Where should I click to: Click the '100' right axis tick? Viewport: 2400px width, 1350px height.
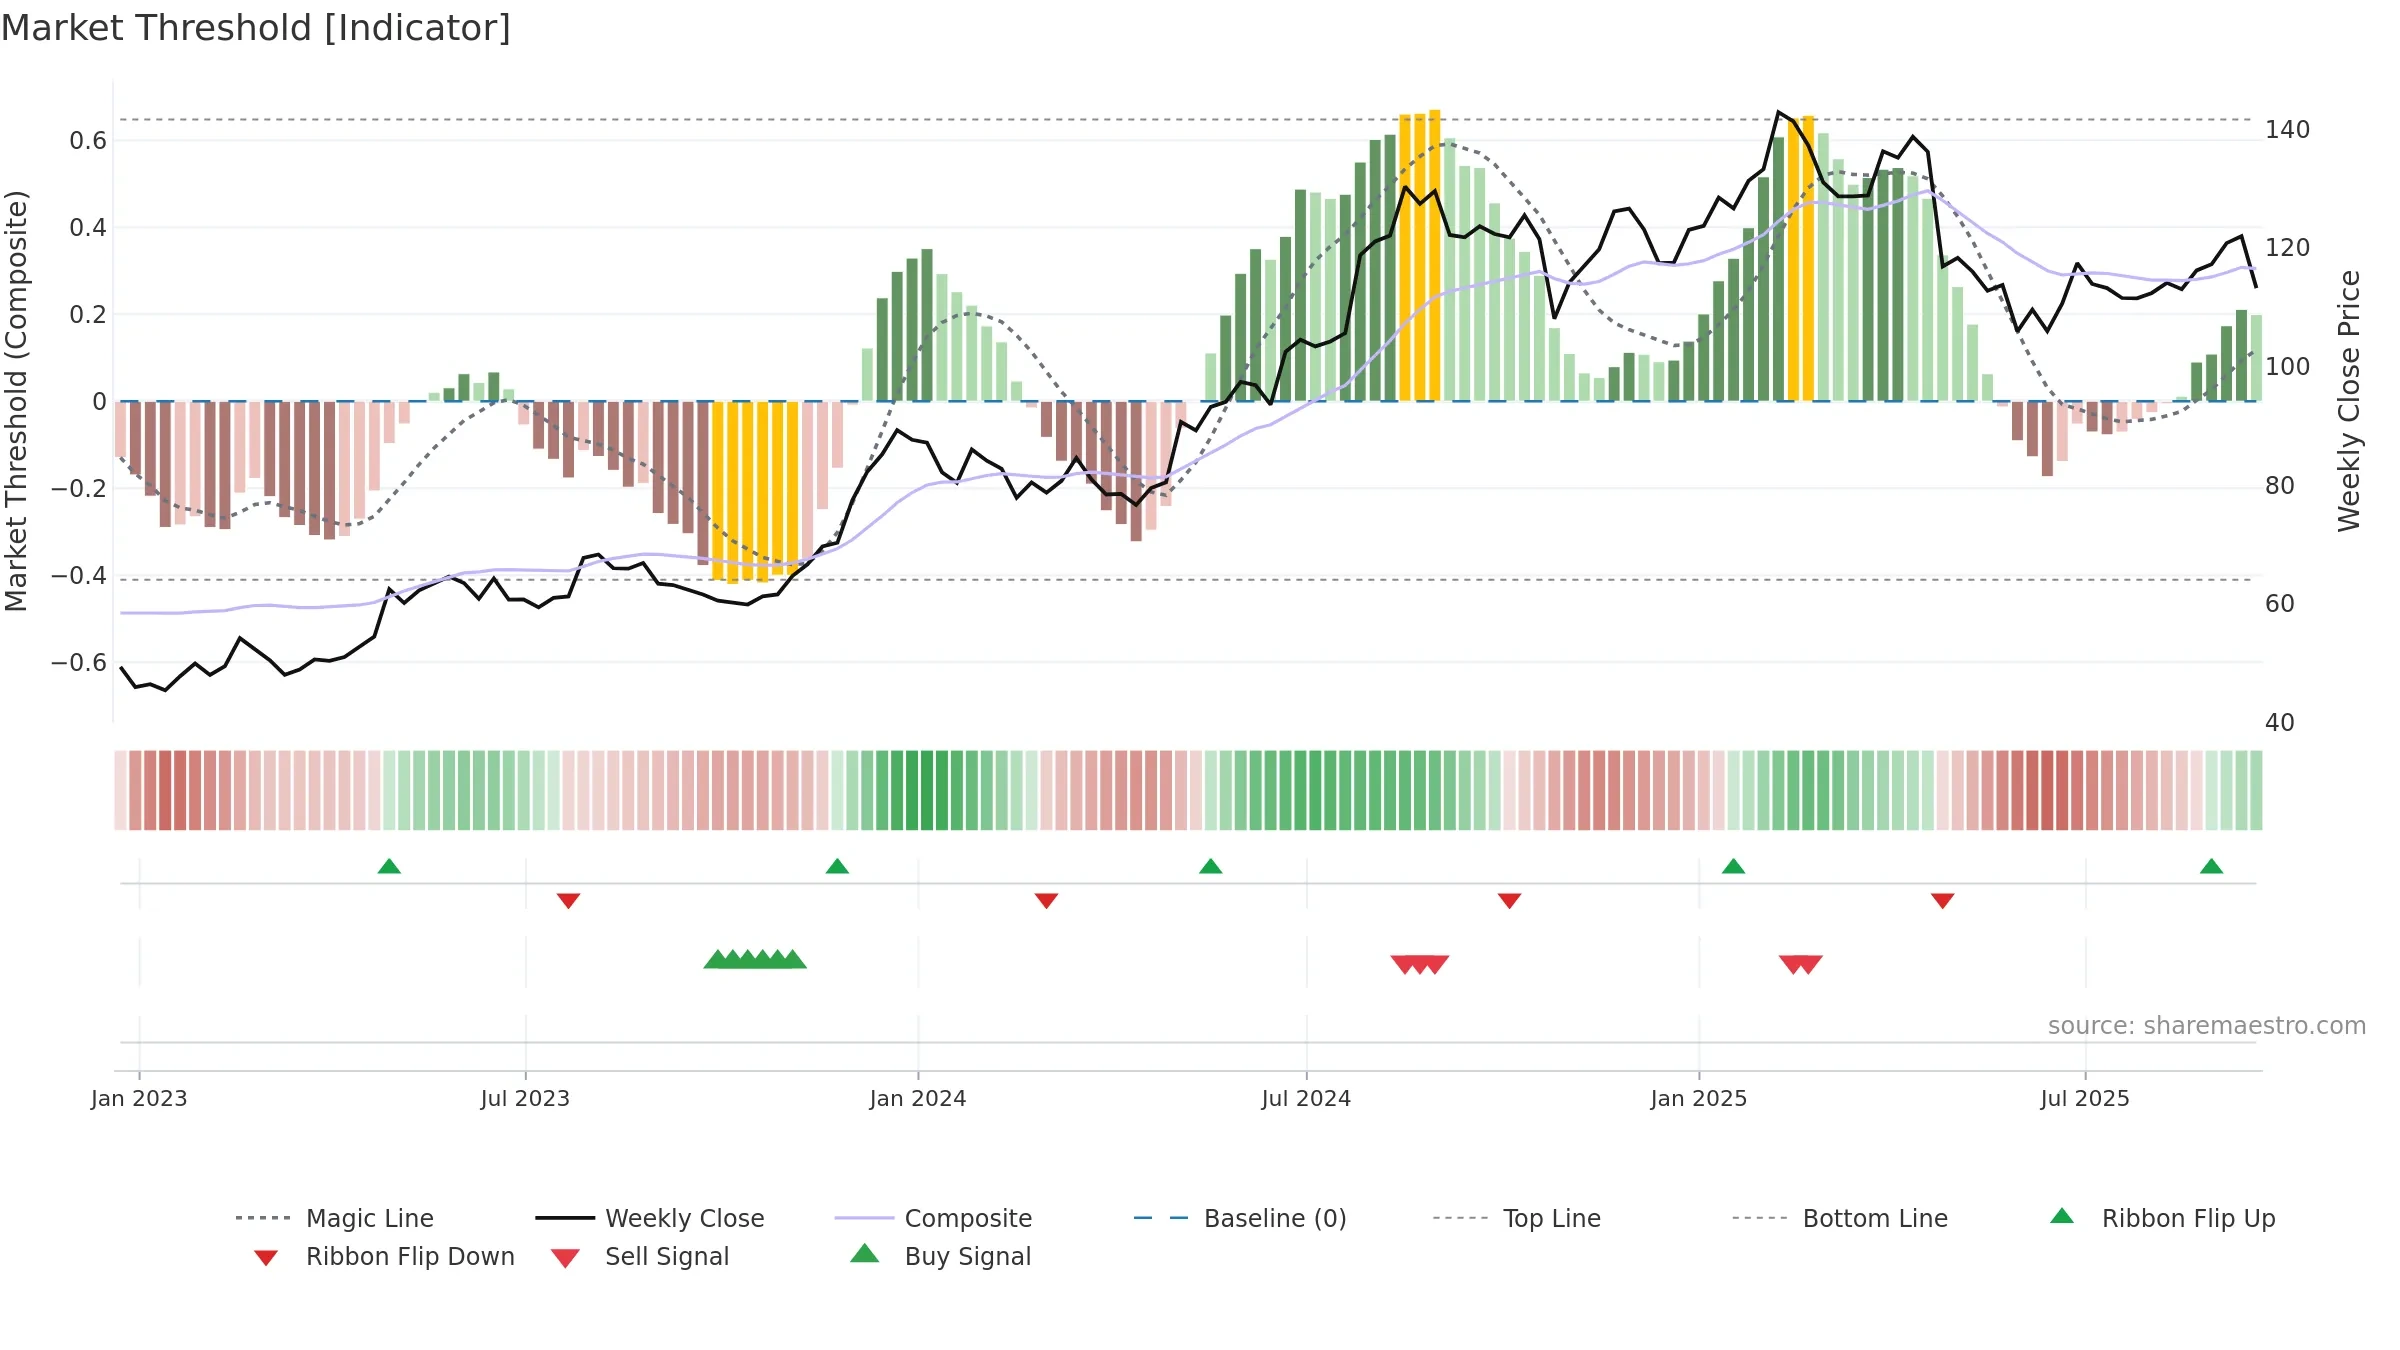[x=2288, y=367]
